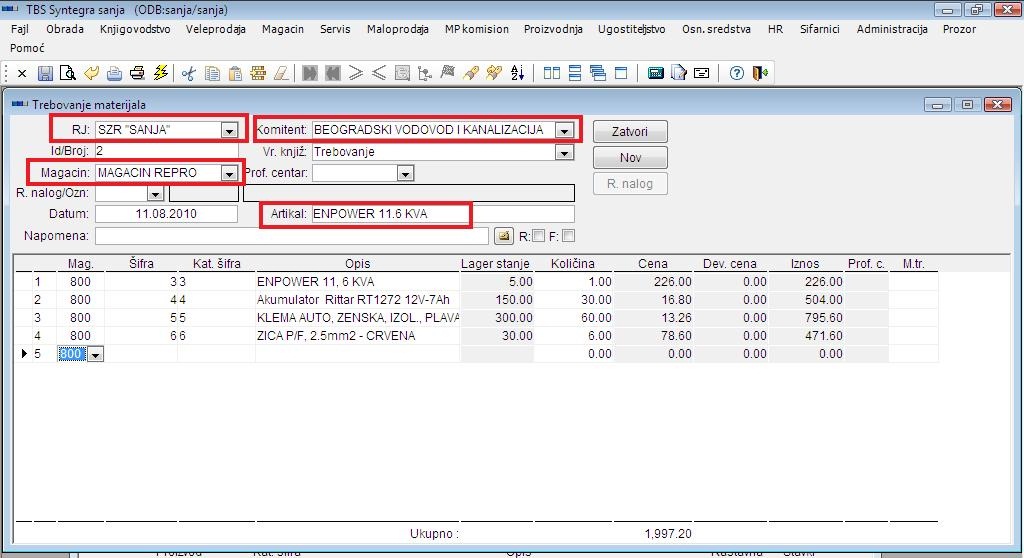Click the A-Z sort icon
Screen dimensions: 1024x558
[x=517, y=73]
